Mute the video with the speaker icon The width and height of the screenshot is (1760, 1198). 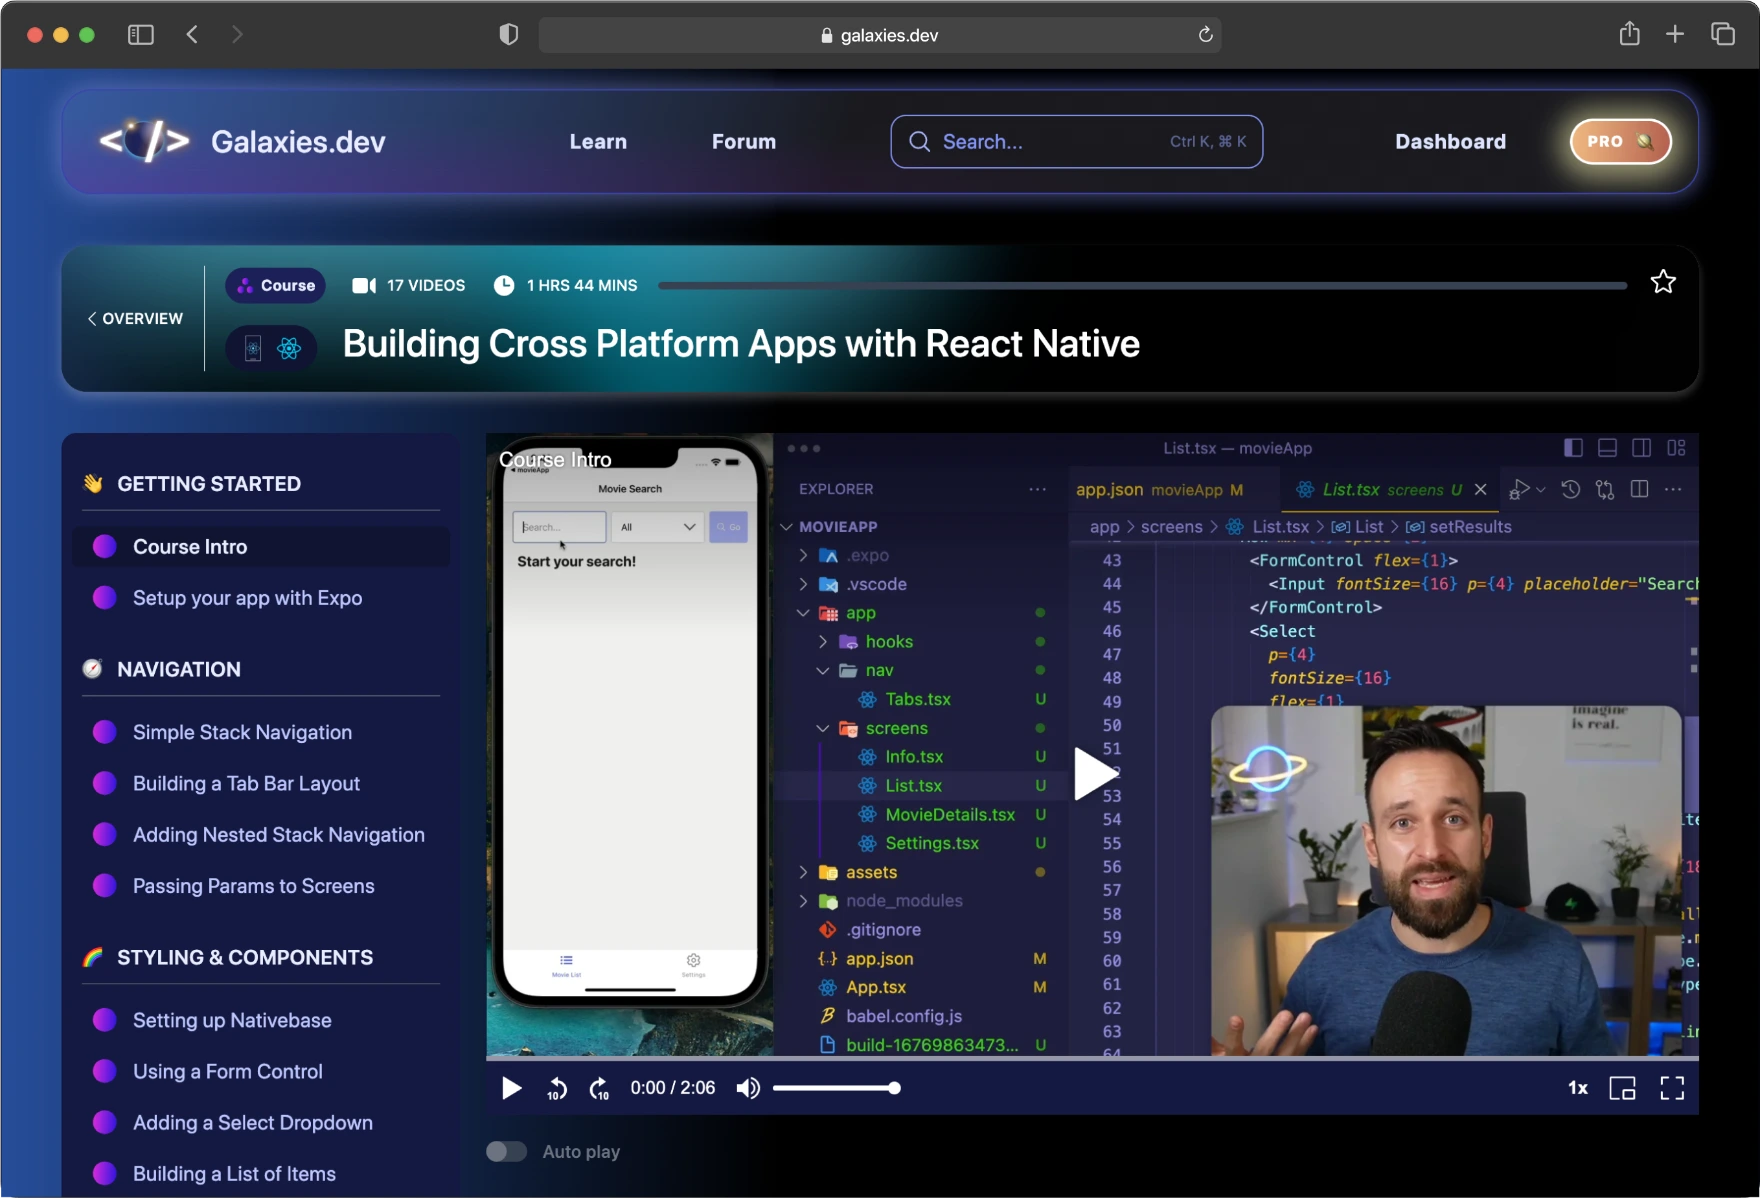[x=747, y=1088]
